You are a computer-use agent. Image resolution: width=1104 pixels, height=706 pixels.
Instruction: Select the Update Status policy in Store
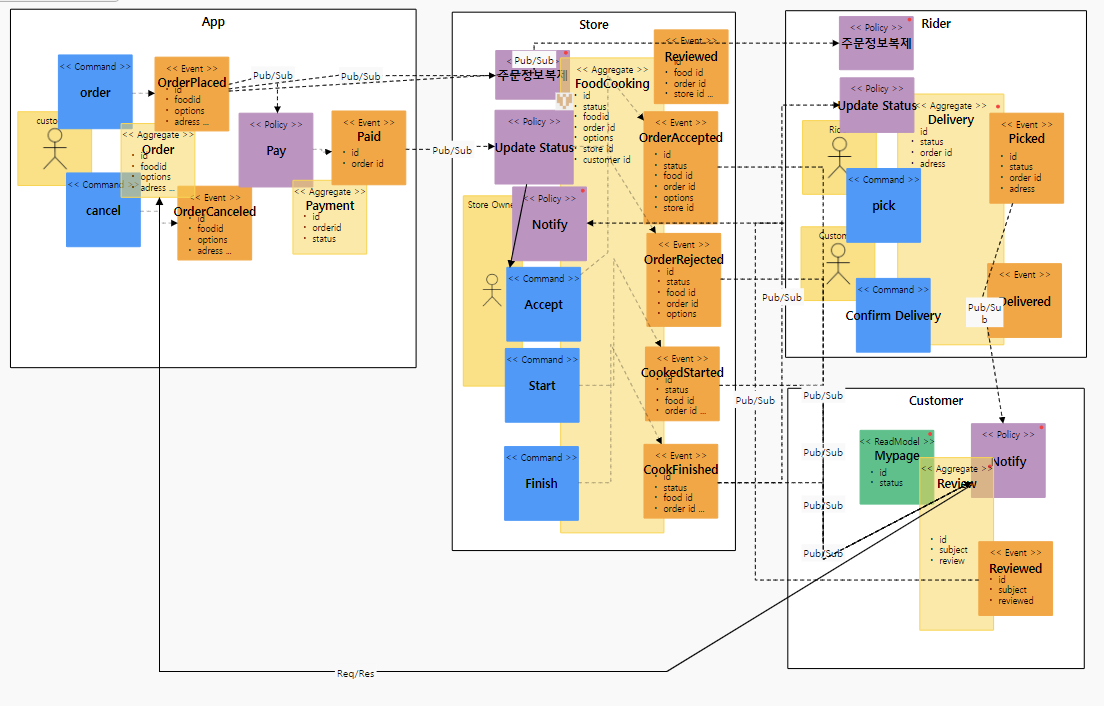pos(534,147)
